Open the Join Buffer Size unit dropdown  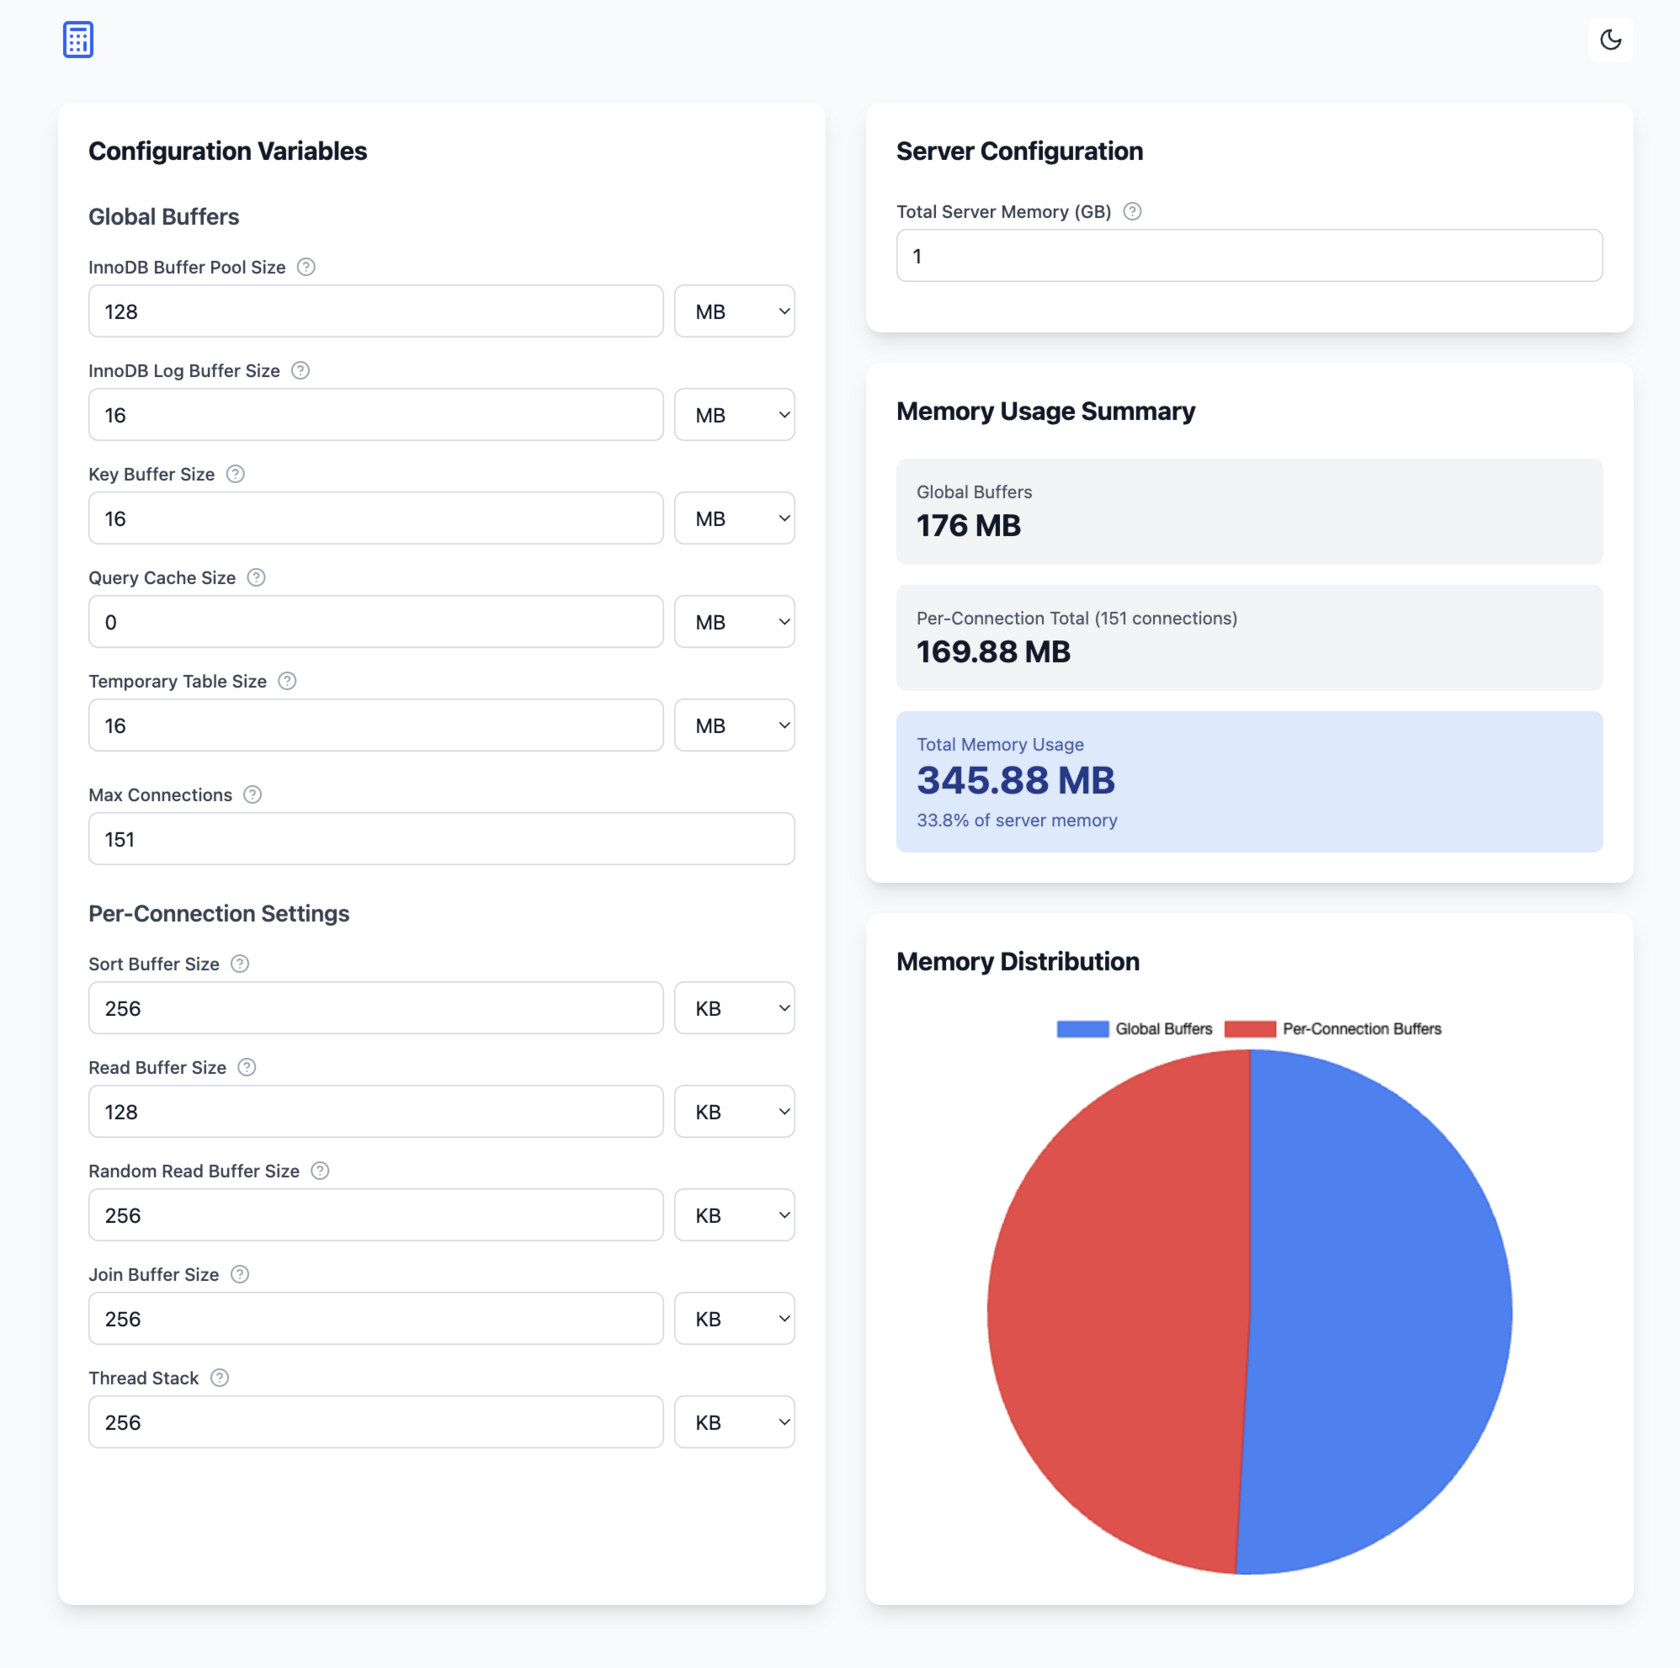(x=734, y=1318)
